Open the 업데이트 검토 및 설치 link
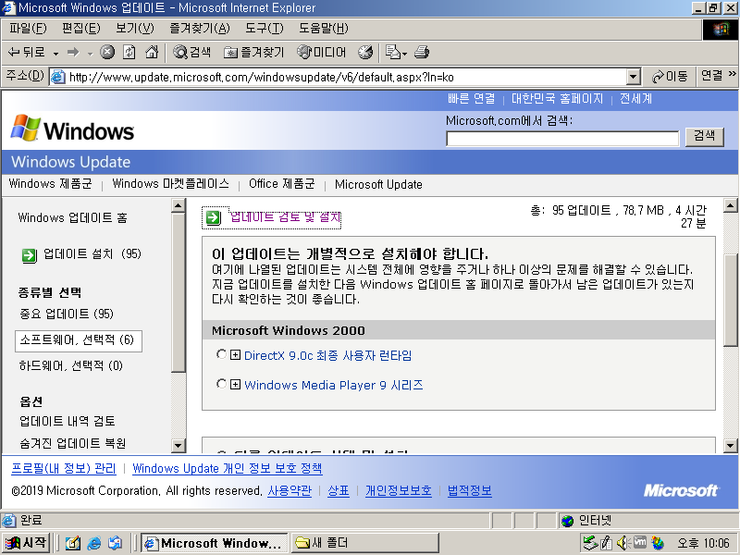The height and width of the screenshot is (555, 740). pos(285,217)
